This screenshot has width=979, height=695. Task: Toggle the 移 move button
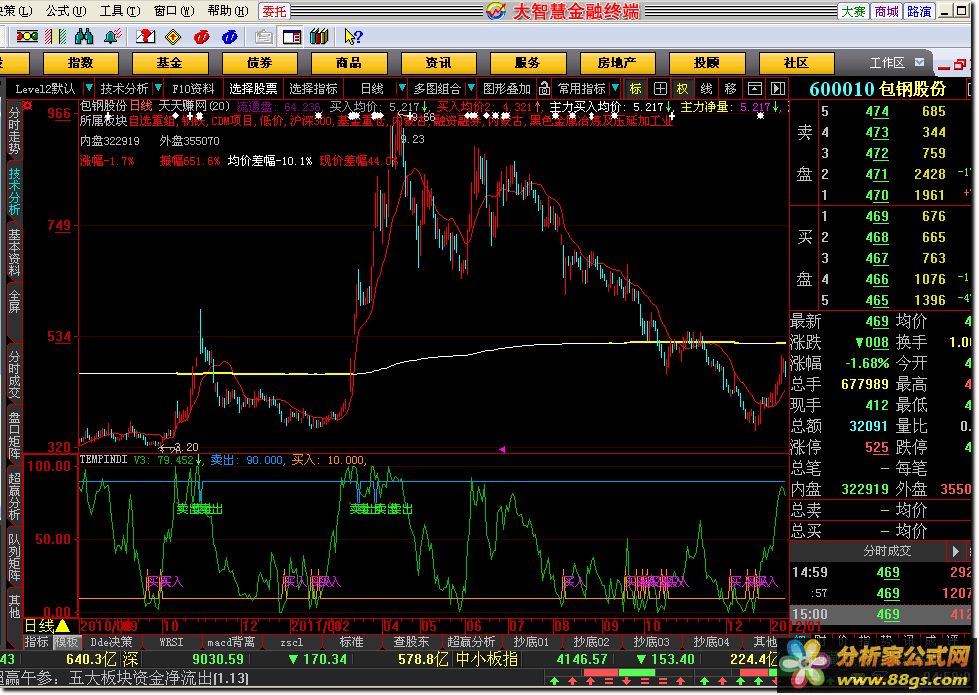(x=730, y=89)
